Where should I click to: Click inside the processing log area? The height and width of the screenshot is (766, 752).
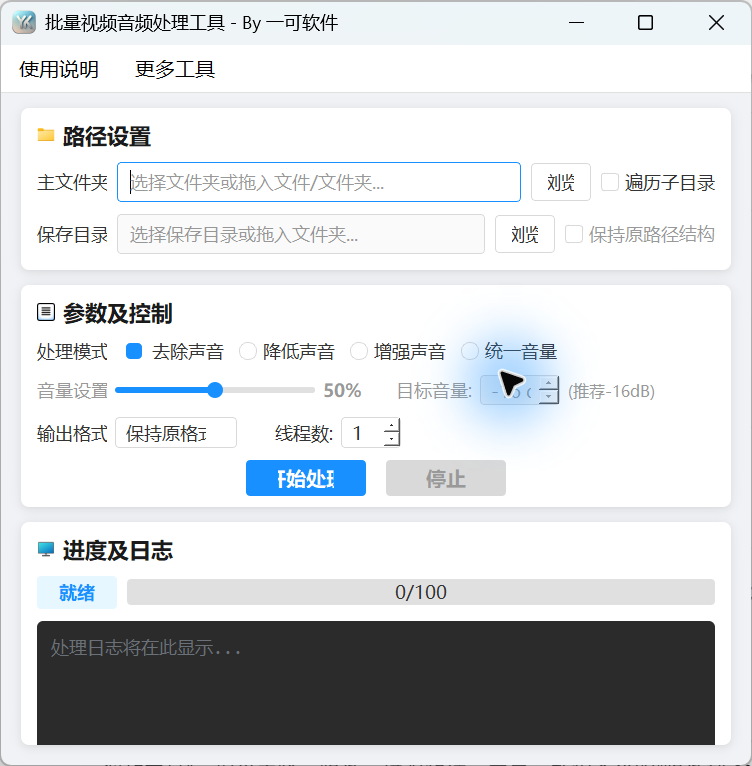coord(376,683)
